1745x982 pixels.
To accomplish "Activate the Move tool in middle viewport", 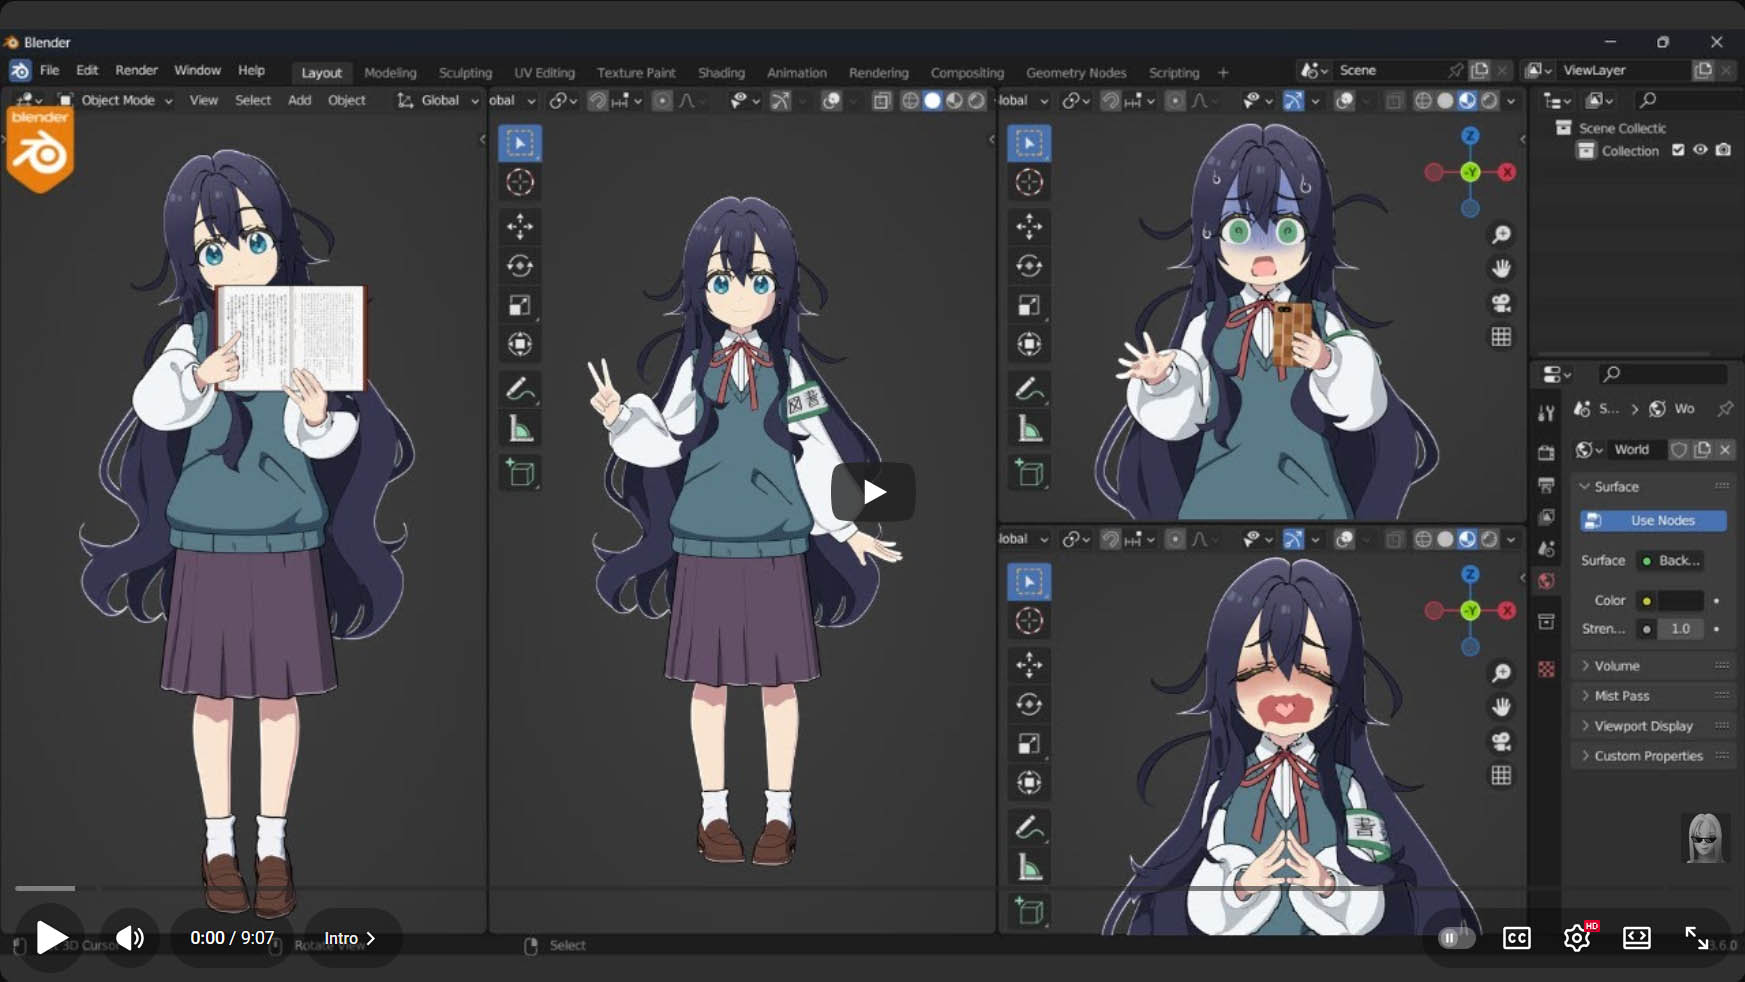I will tap(520, 226).
